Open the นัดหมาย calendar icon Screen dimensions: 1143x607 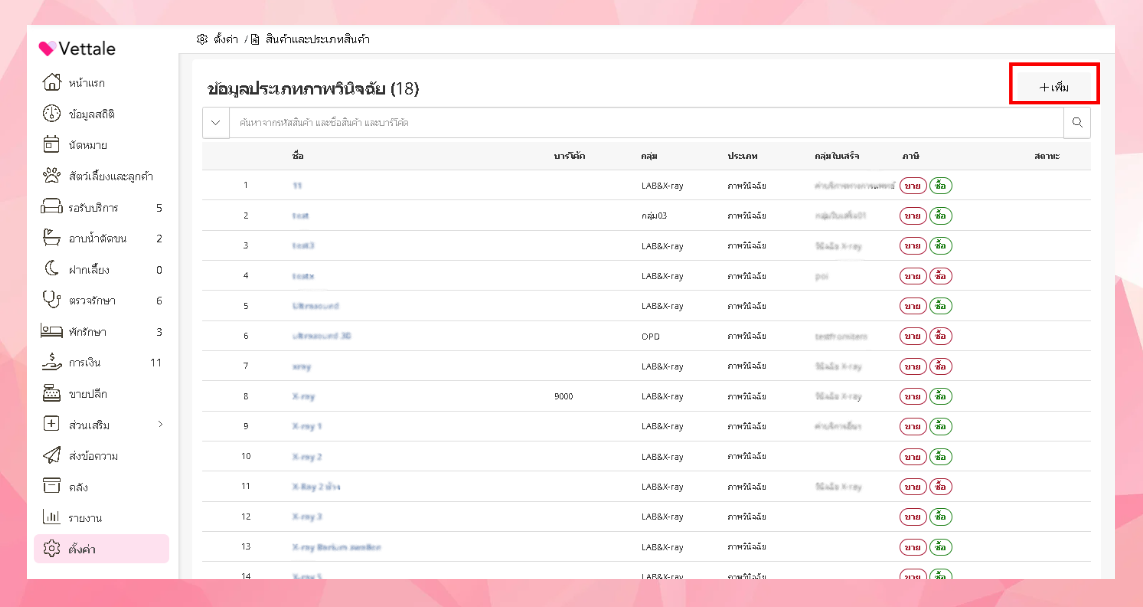pos(51,144)
